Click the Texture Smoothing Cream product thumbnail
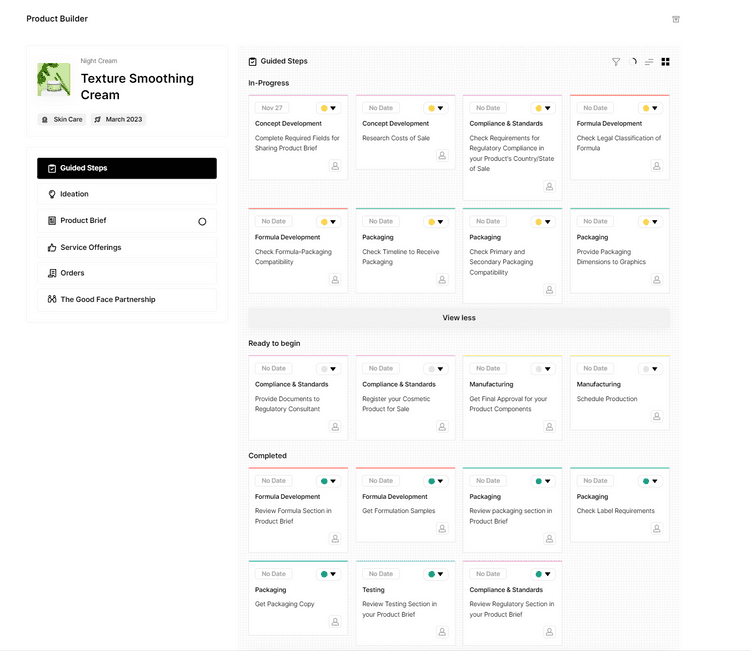750x651 pixels. coord(54,79)
